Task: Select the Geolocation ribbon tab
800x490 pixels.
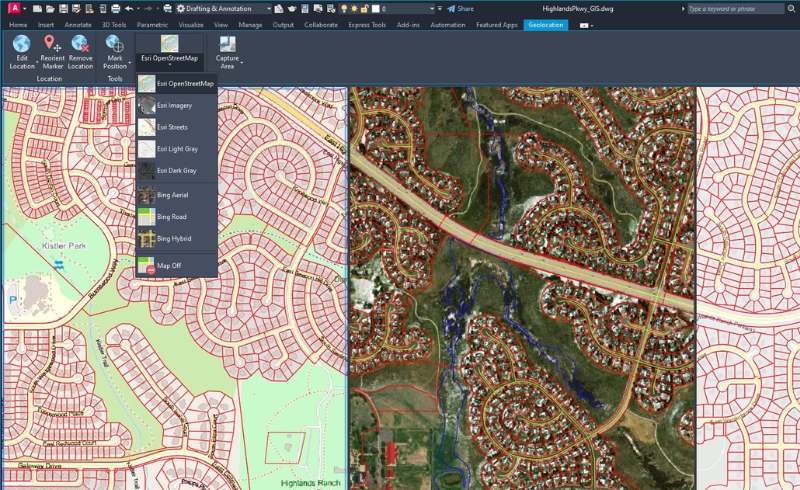Action: tap(545, 24)
